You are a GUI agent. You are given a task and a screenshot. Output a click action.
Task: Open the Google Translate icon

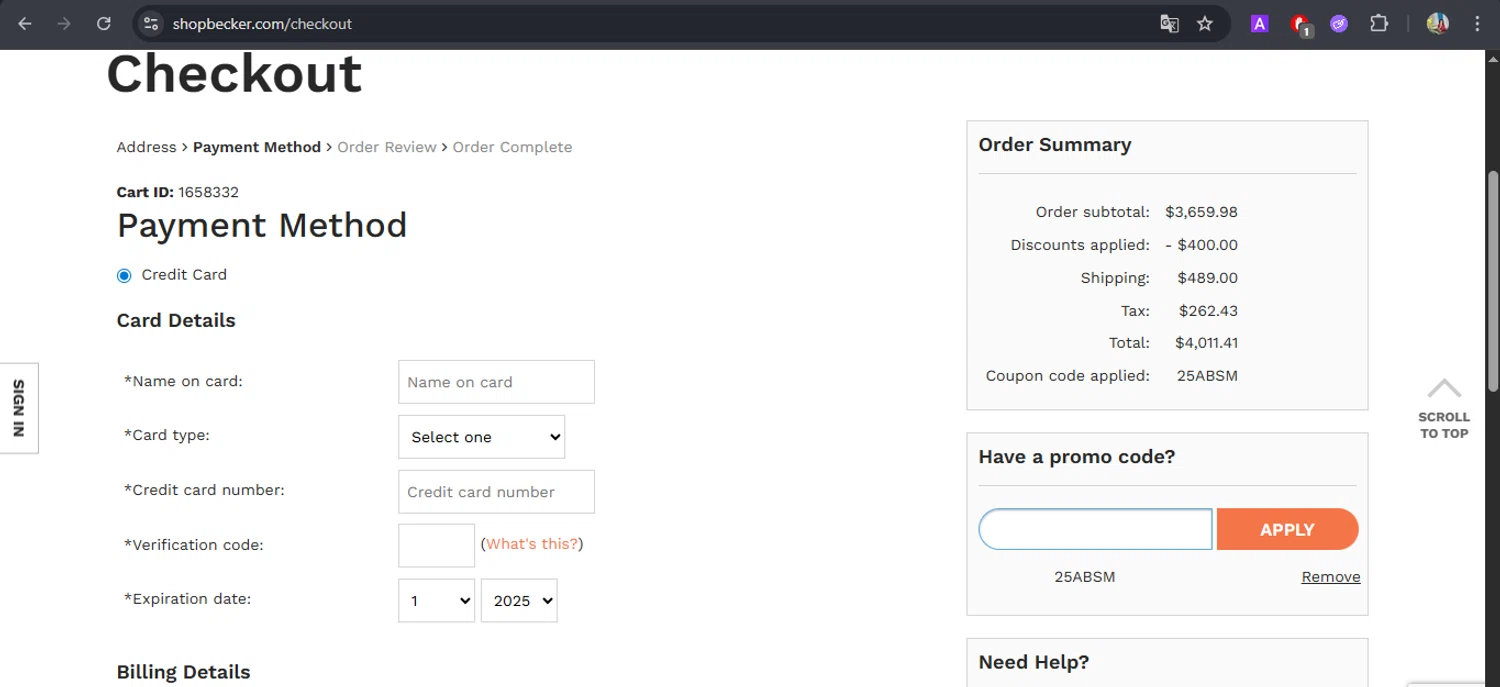[x=1169, y=24]
